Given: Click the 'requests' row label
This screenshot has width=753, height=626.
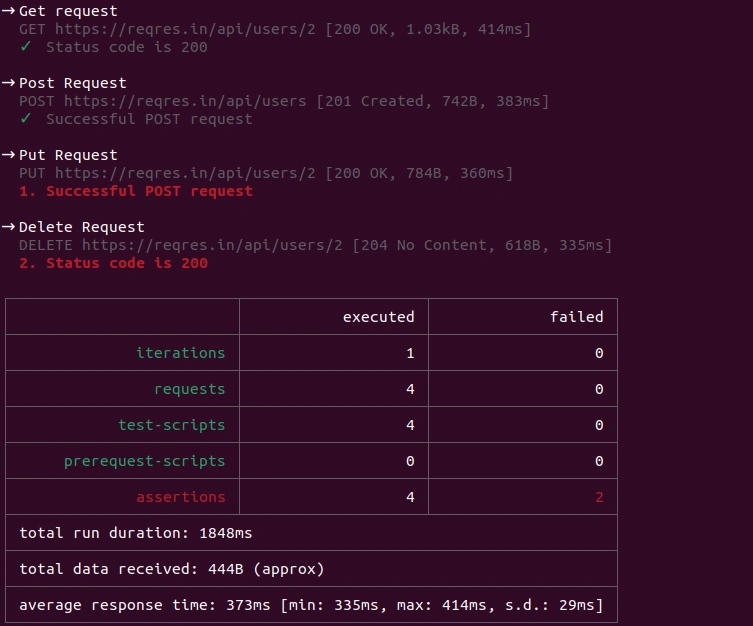Looking at the screenshot, I should coord(190,389).
